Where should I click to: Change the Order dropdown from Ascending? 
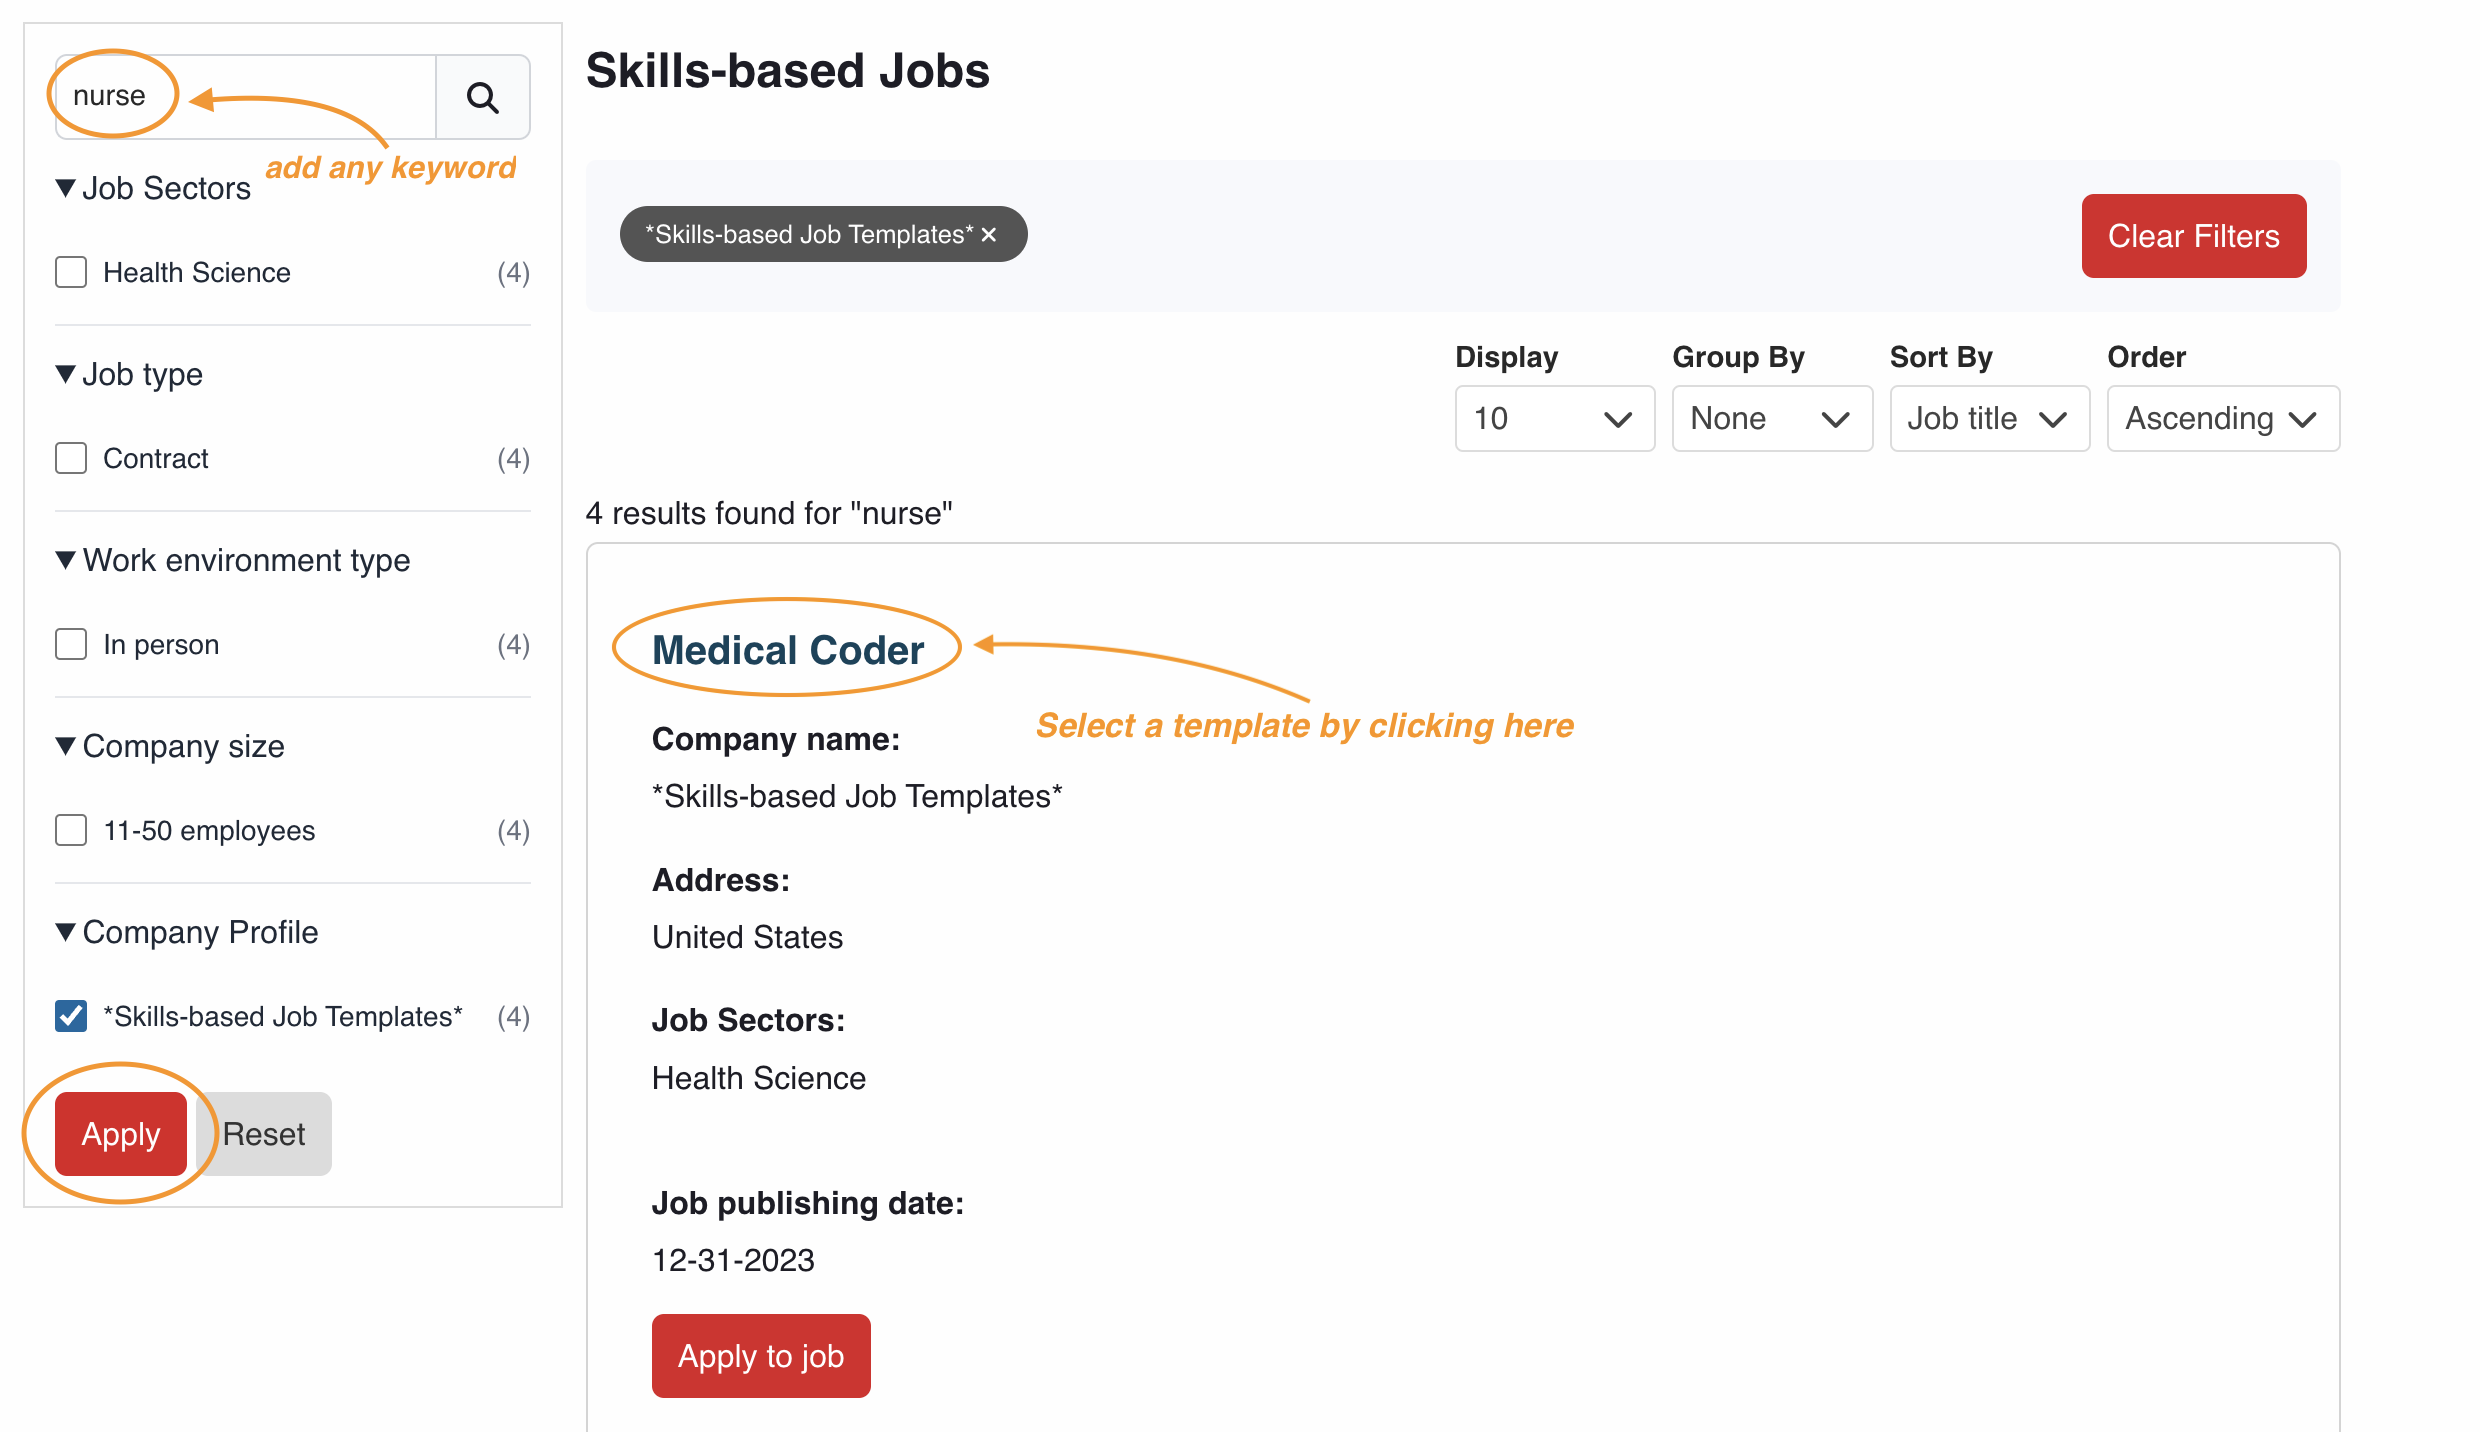point(2222,419)
